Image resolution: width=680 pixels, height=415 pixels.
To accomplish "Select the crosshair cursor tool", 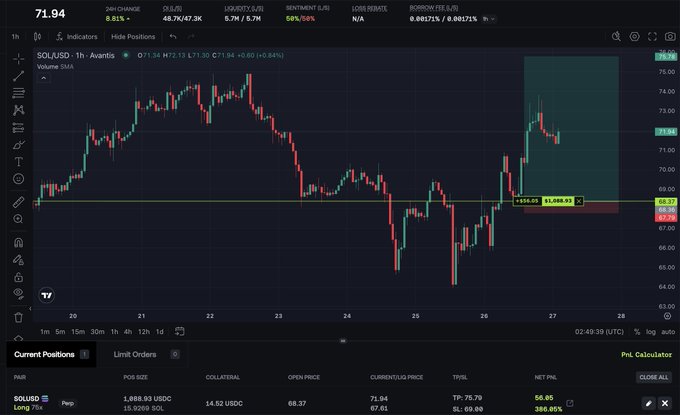I will click(x=18, y=59).
